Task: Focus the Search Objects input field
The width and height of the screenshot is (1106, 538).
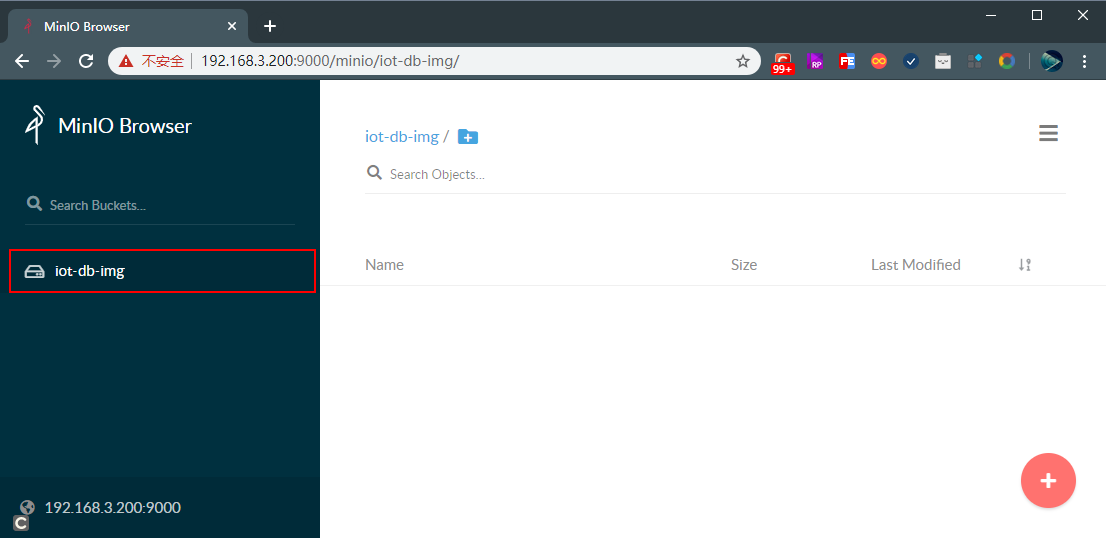Action: pyautogui.click(x=715, y=174)
